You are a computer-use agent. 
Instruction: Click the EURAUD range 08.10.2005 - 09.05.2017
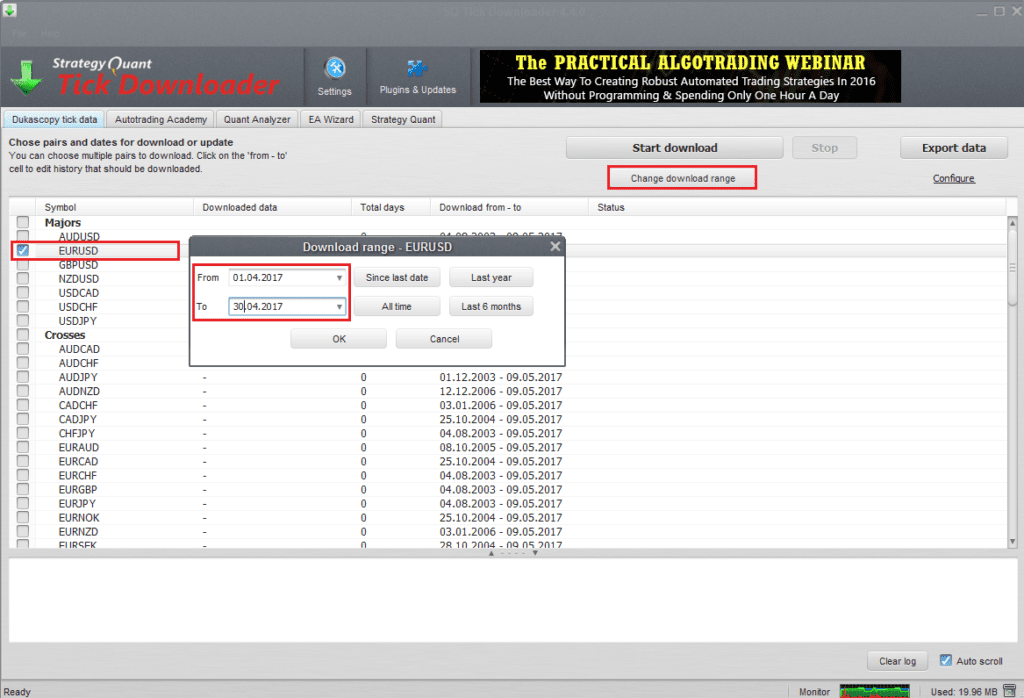[500, 447]
